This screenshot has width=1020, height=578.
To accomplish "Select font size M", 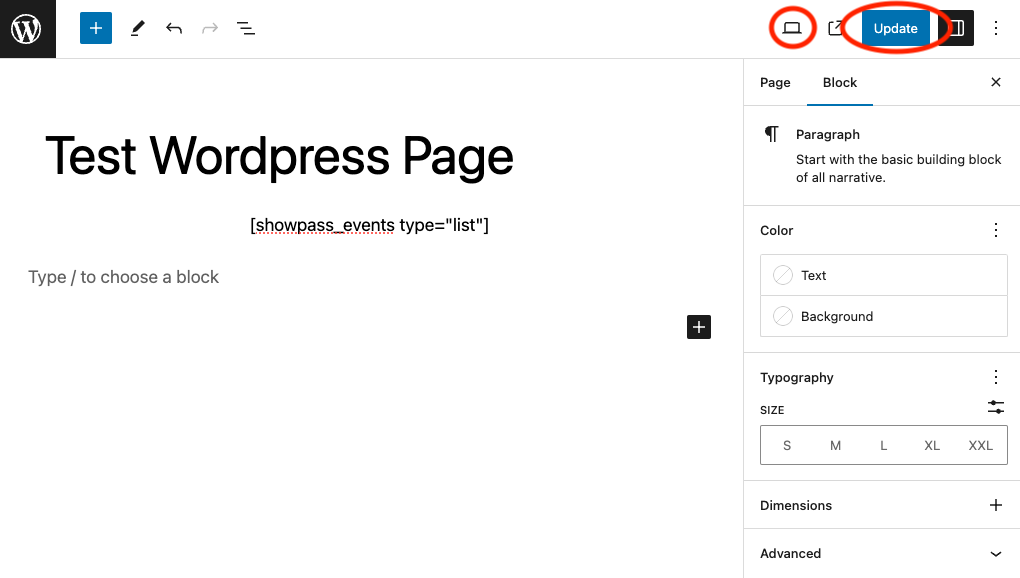I will [x=835, y=445].
